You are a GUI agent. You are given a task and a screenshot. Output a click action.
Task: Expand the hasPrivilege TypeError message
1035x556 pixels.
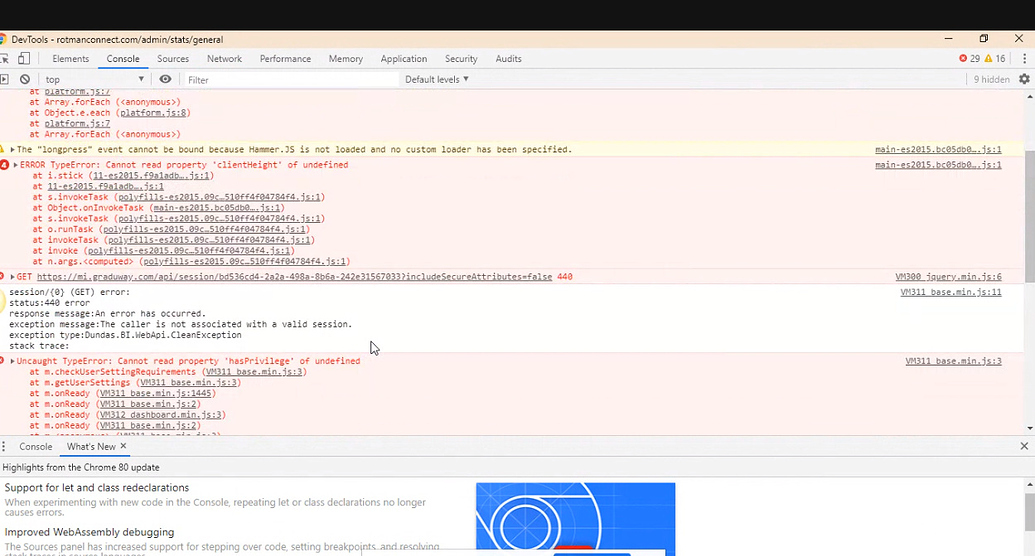pyautogui.click(x=12, y=361)
